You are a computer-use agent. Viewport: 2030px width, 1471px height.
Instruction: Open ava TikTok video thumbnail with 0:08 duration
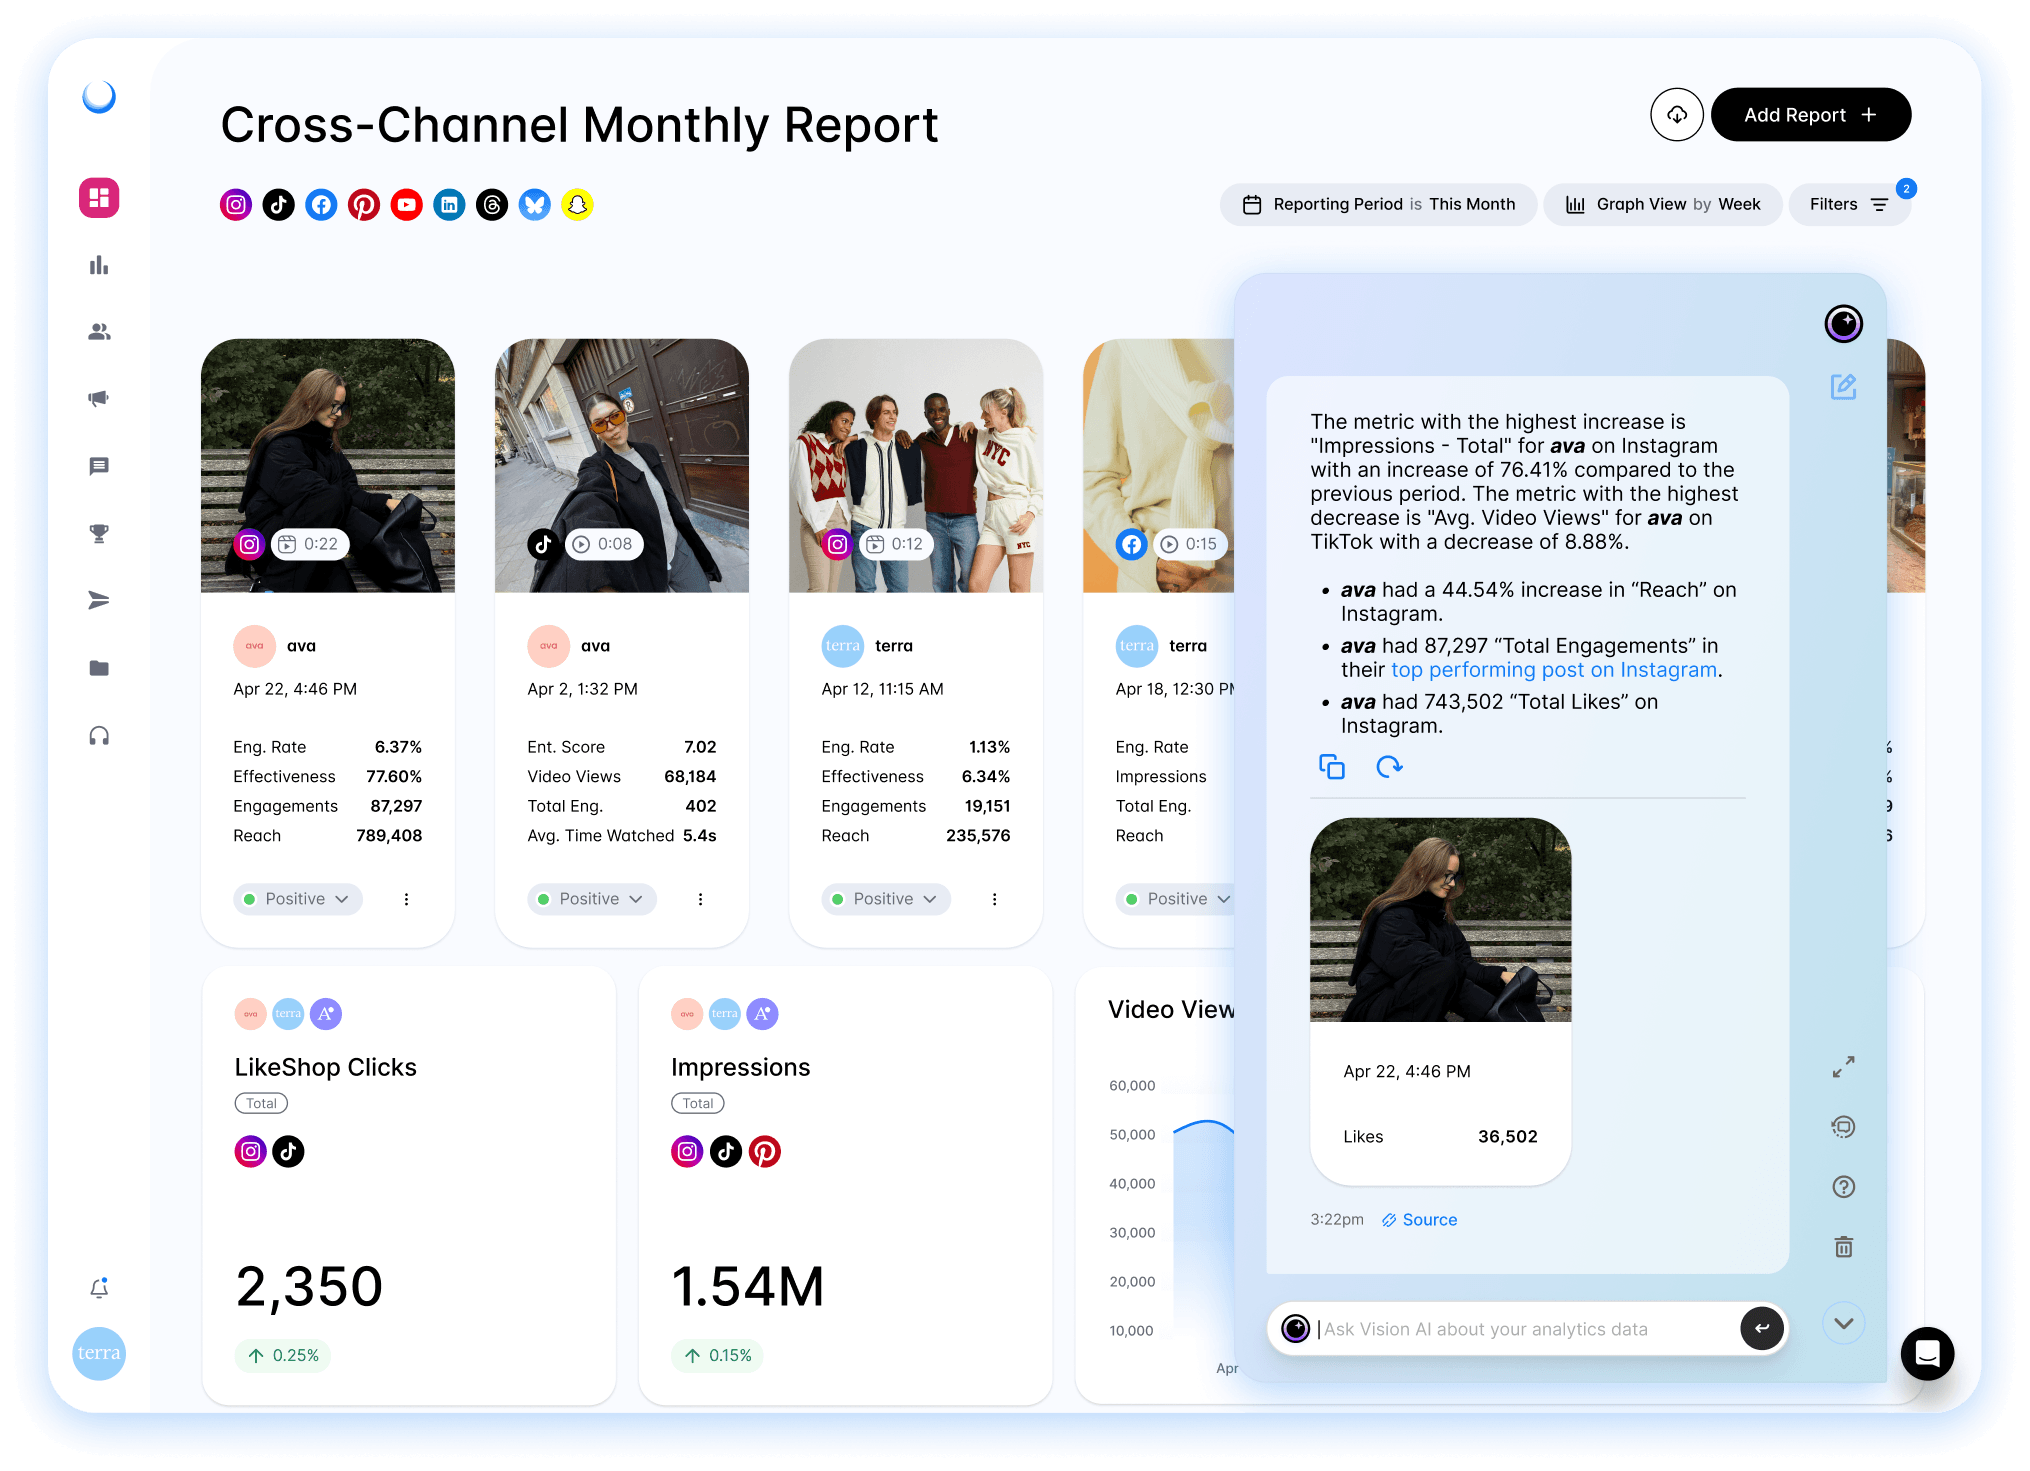(622, 466)
